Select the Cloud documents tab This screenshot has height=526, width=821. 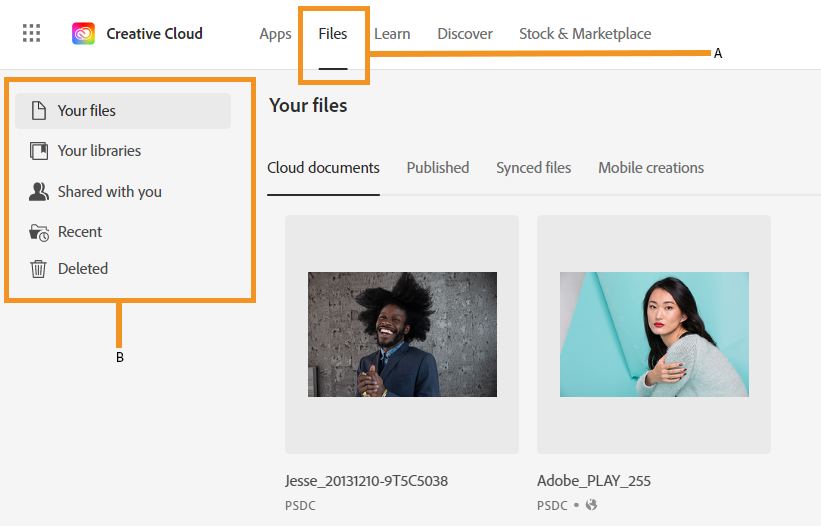click(323, 168)
